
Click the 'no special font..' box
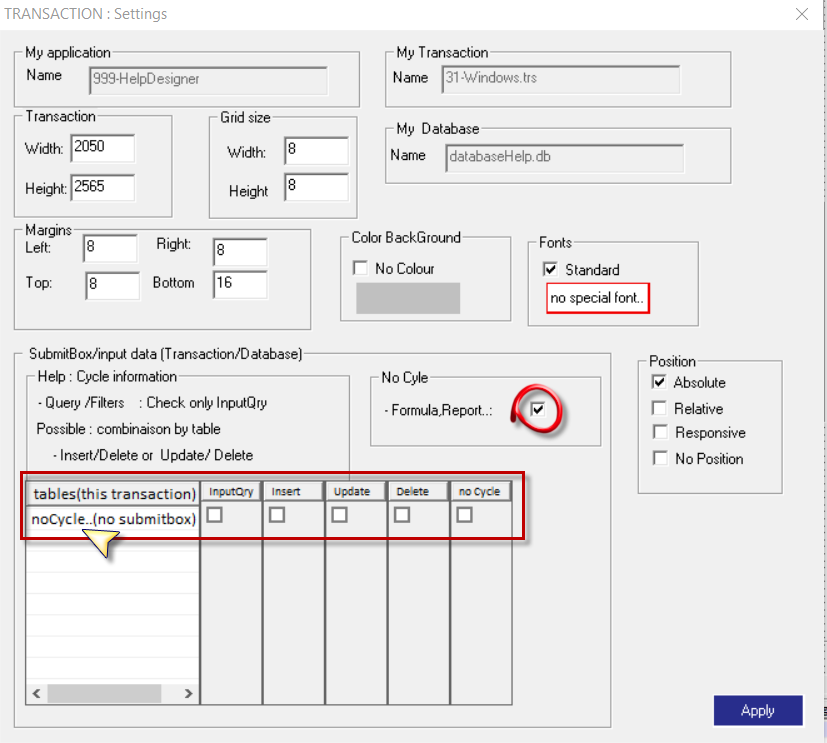(x=598, y=298)
